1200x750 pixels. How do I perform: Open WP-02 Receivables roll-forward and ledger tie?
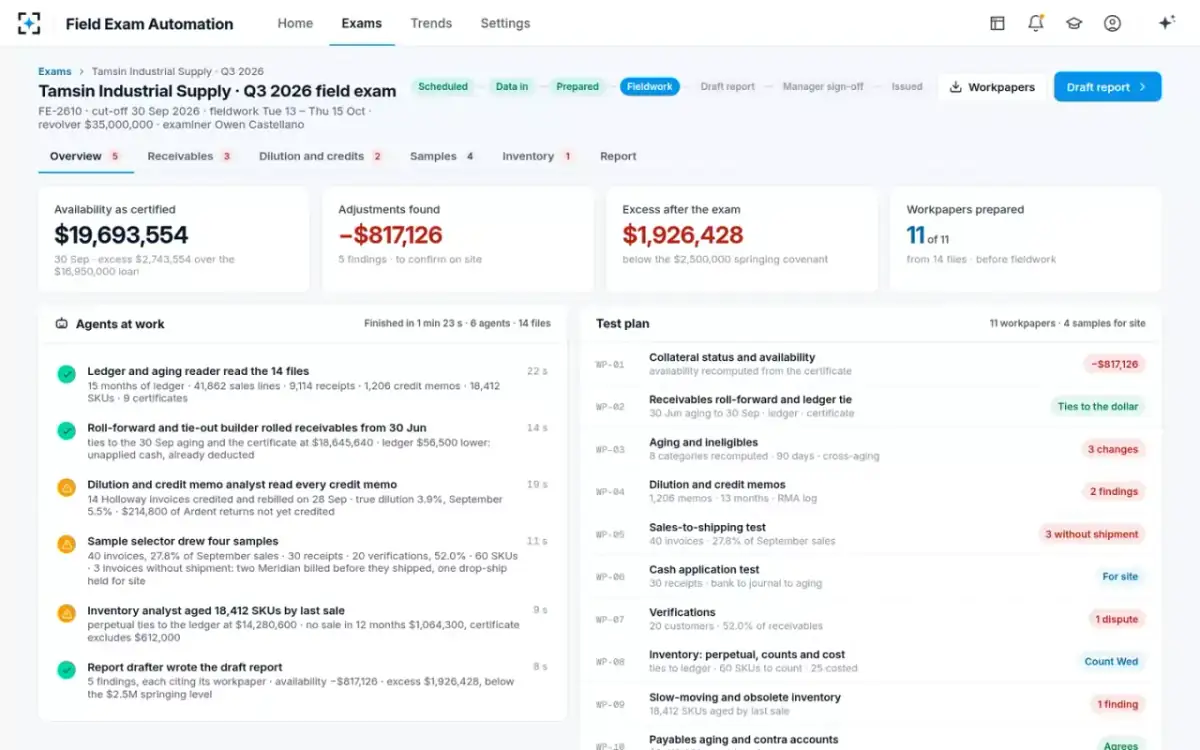tap(870, 406)
